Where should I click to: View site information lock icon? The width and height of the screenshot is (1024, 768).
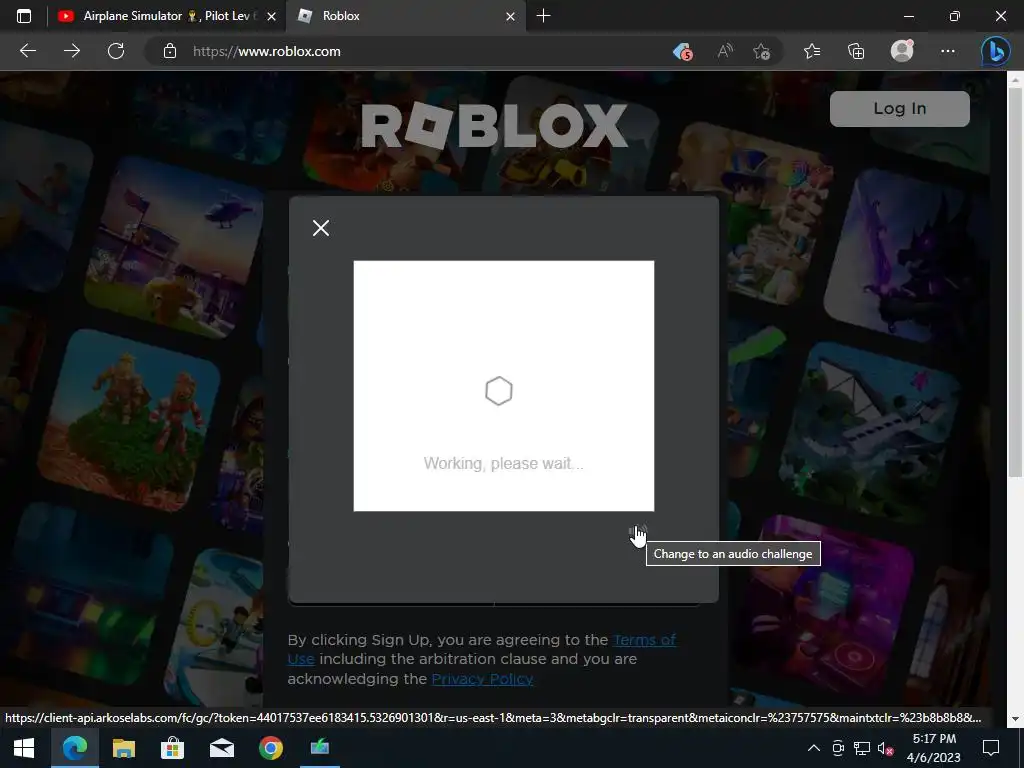[x=170, y=51]
